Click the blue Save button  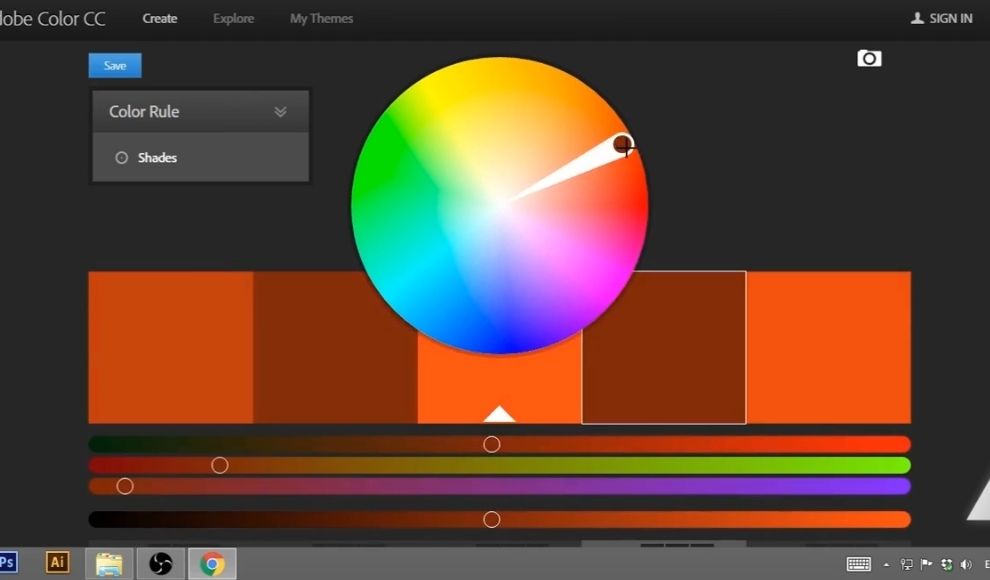115,66
